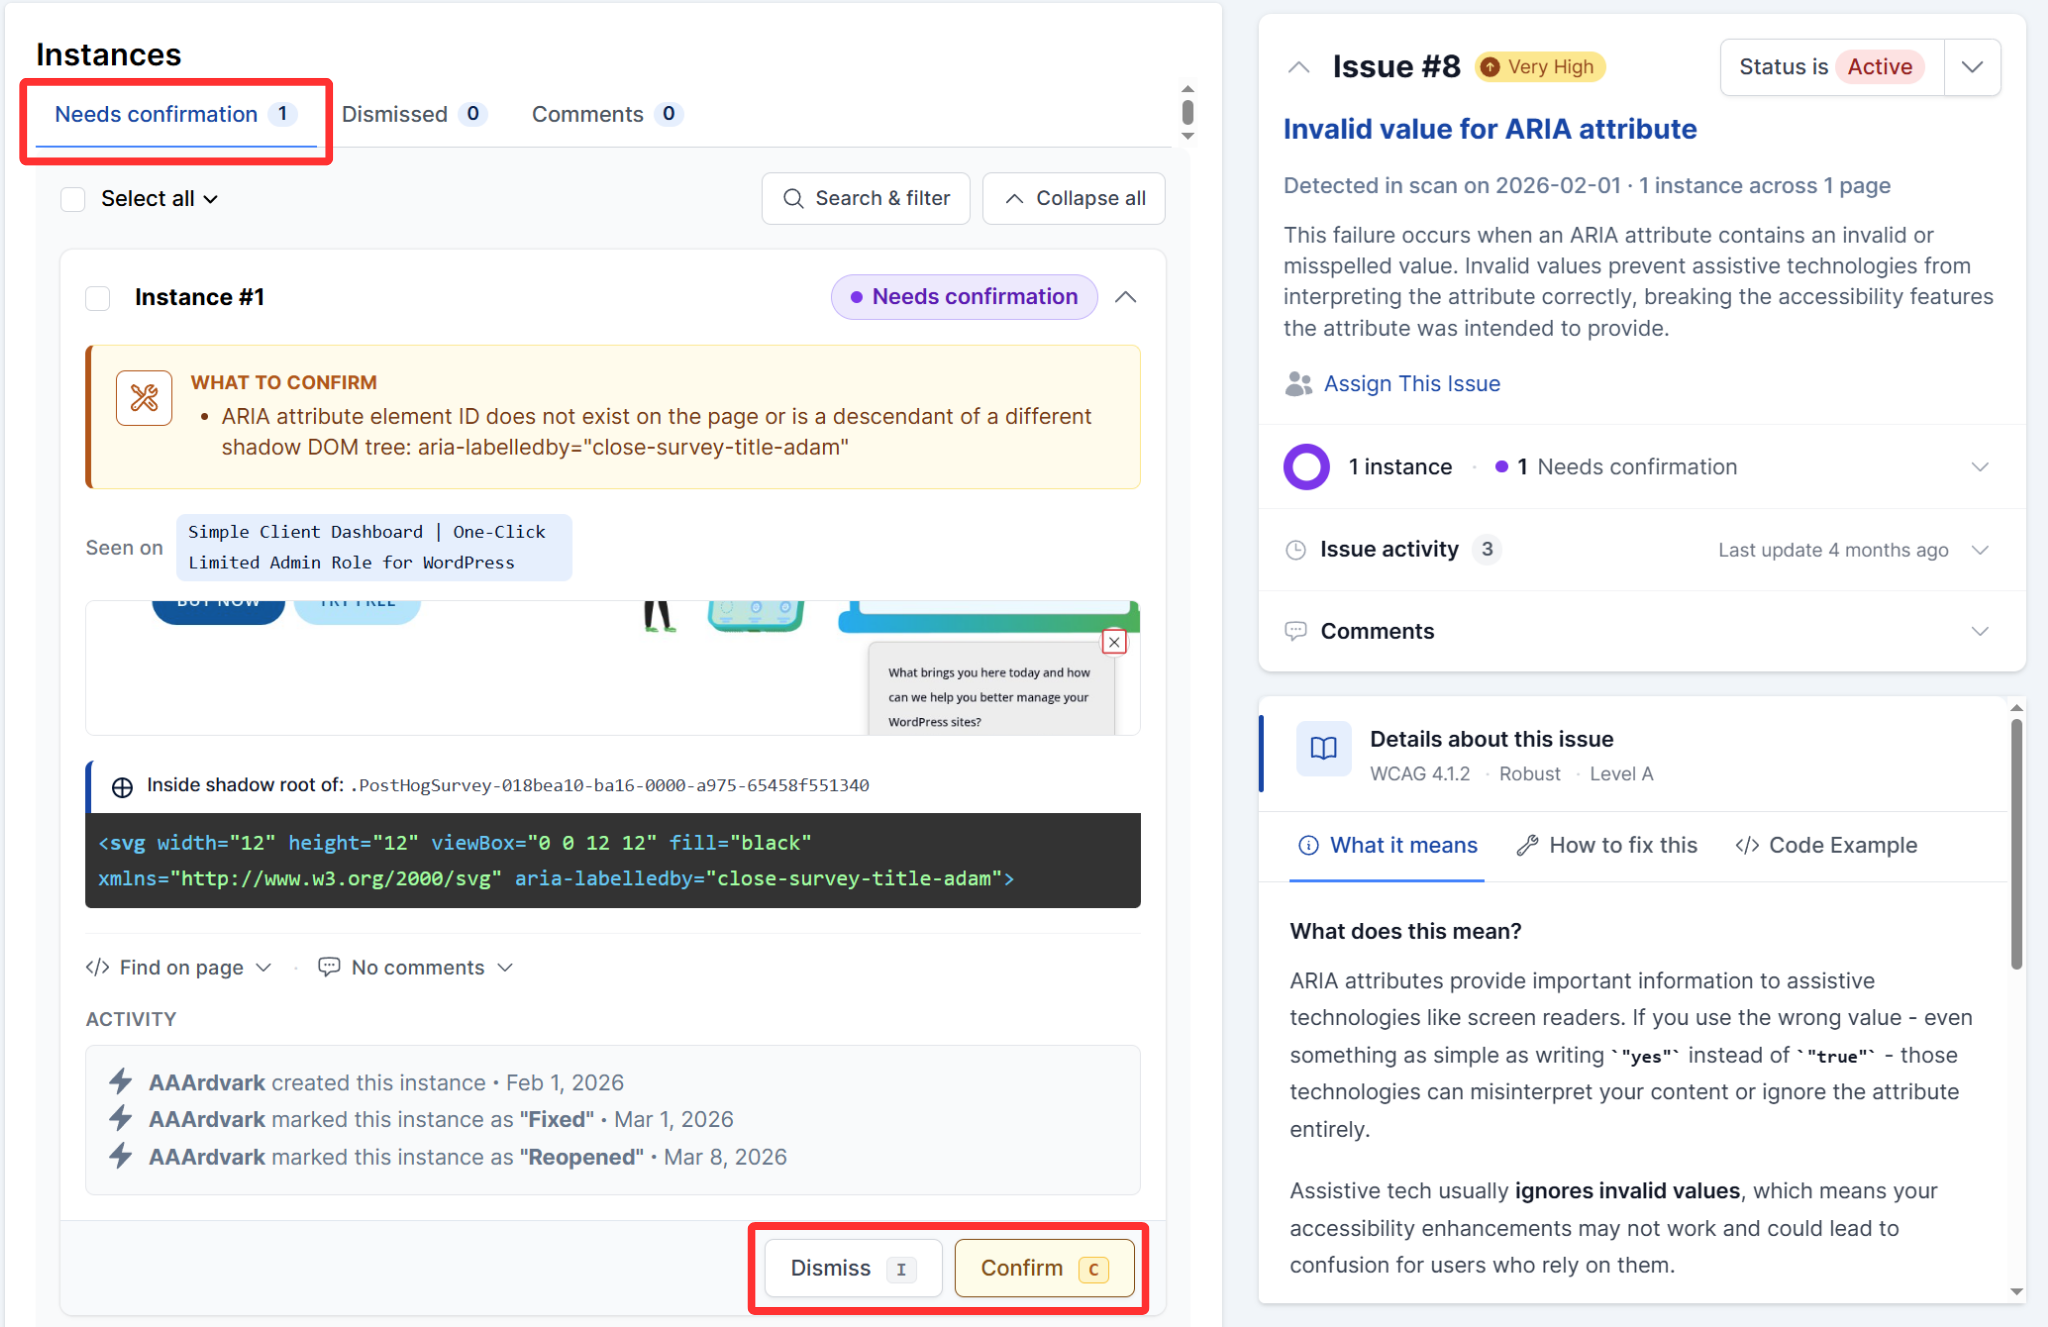Click the lightning icon for Reopened activity
This screenshot has height=1327, width=2048.
pos(121,1156)
